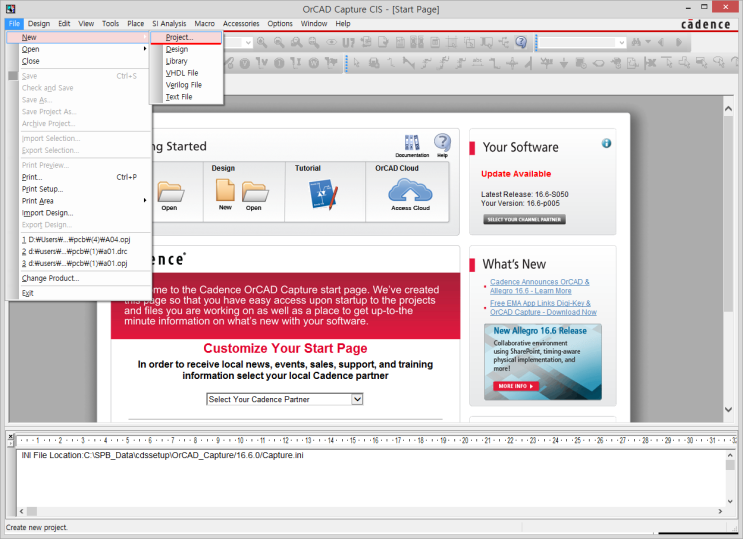Toggle the Drag Connected Object button
The width and height of the screenshot is (743, 539).
click(487, 43)
